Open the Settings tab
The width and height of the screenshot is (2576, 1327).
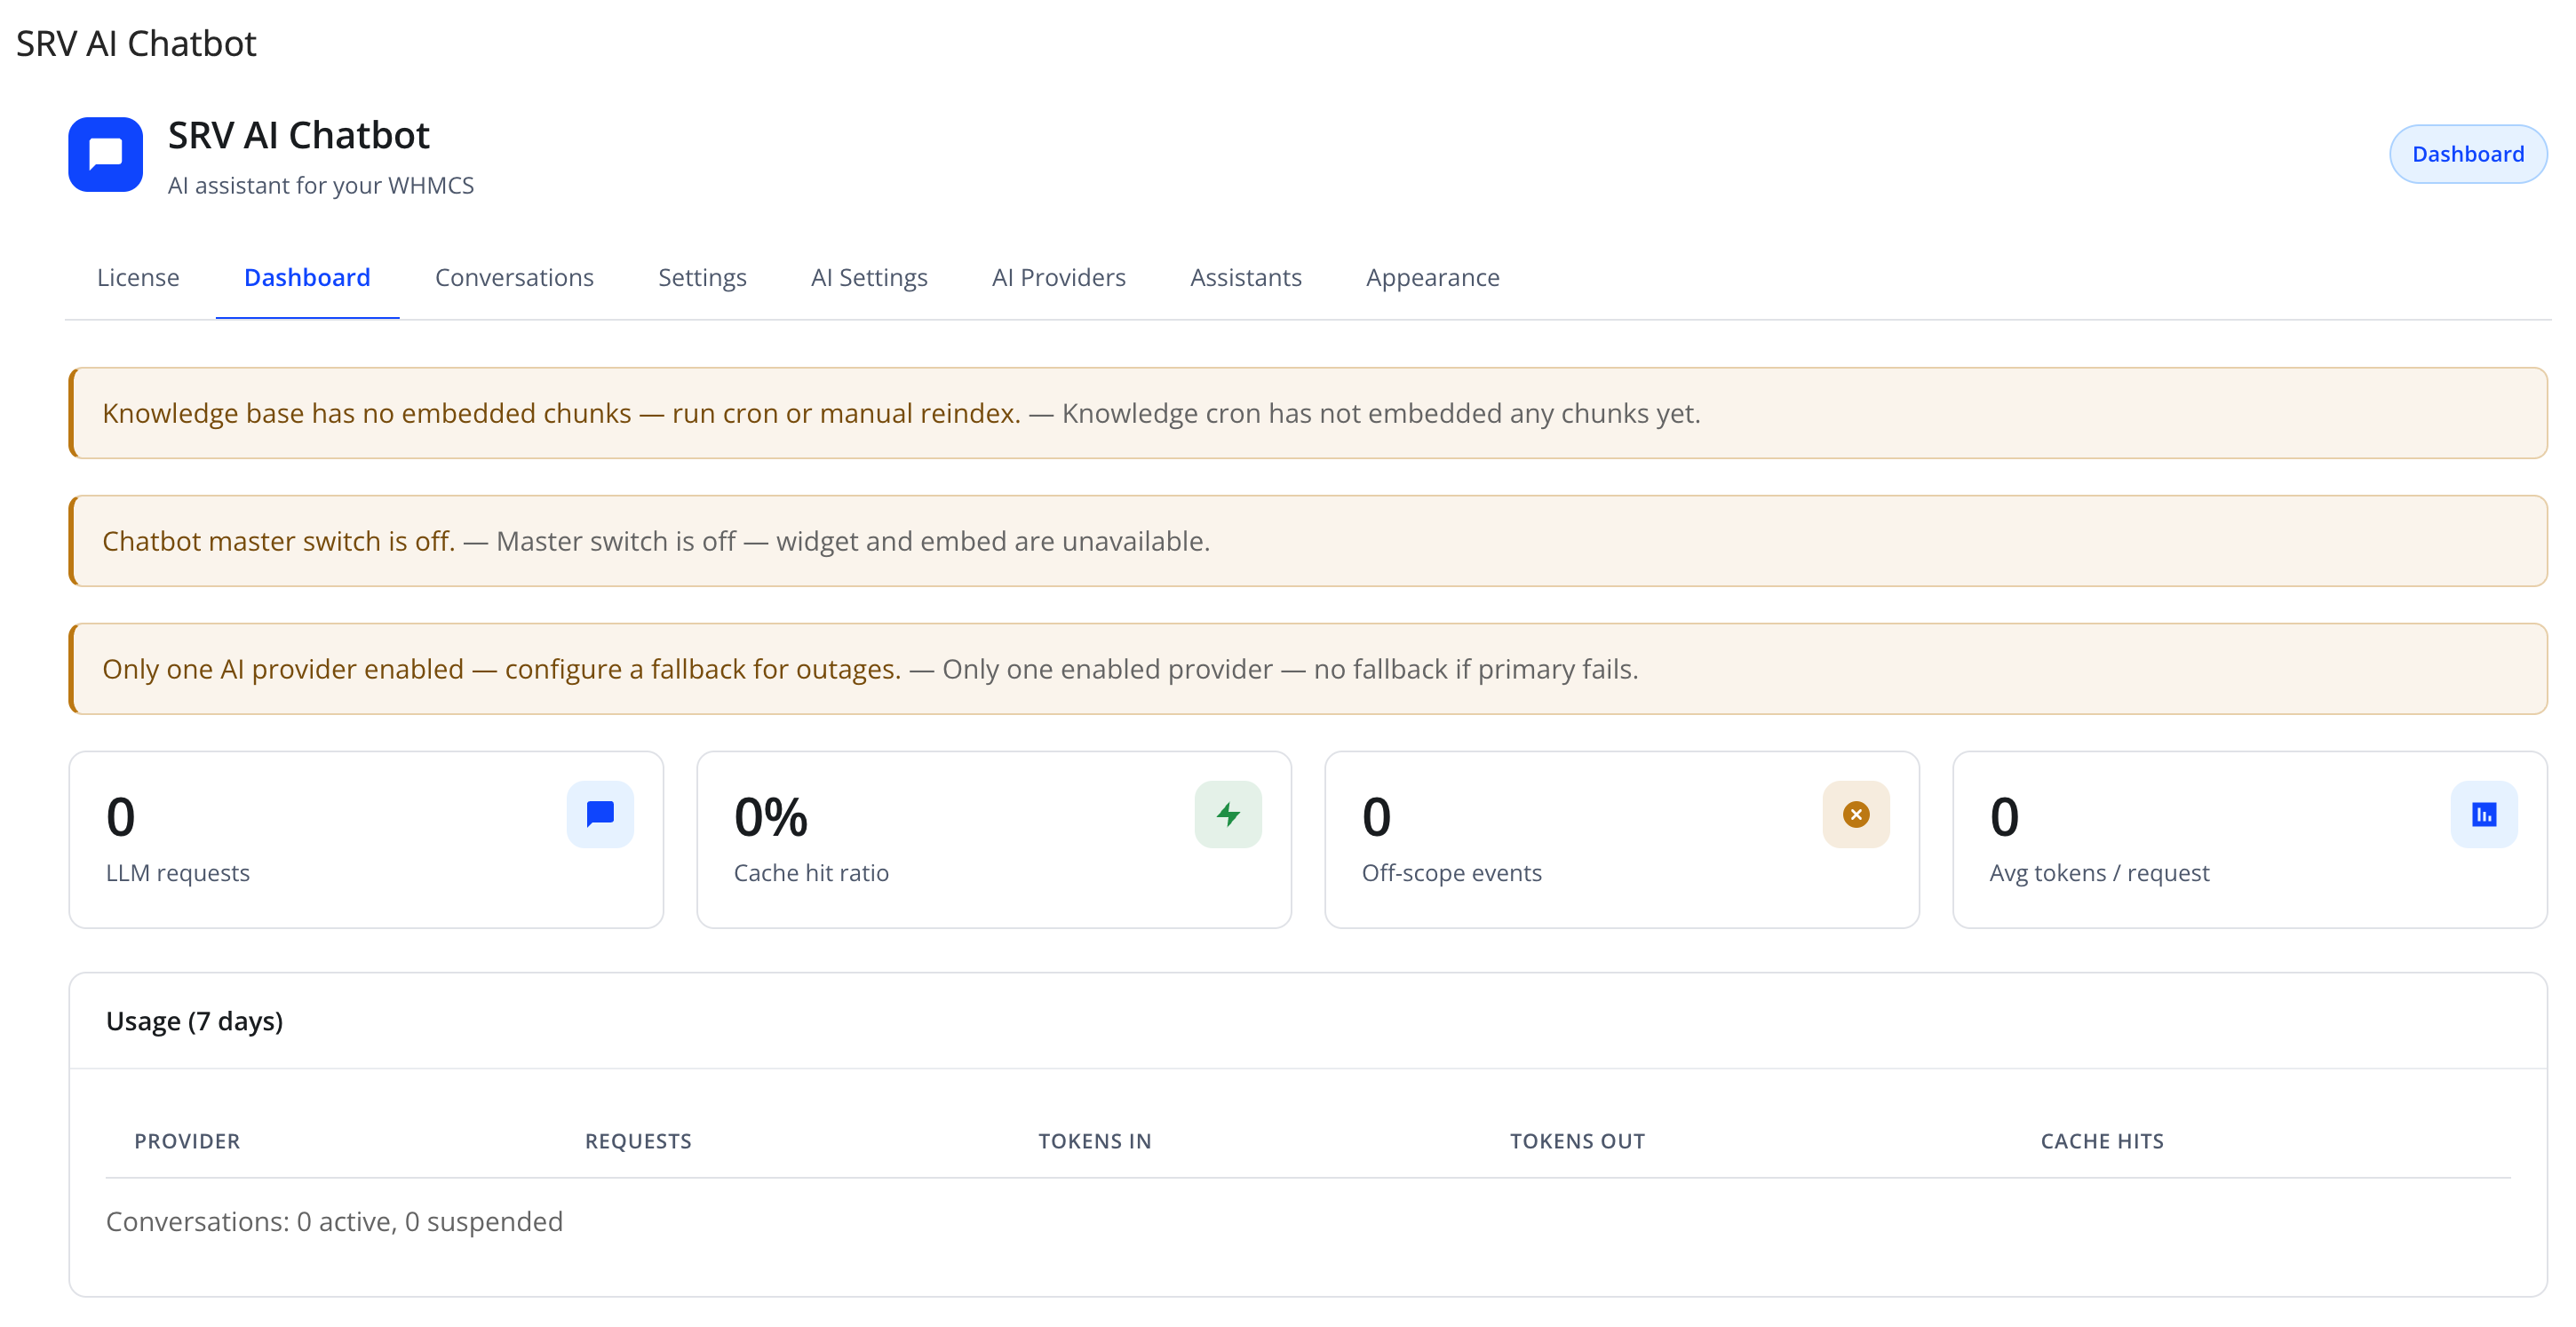click(702, 277)
